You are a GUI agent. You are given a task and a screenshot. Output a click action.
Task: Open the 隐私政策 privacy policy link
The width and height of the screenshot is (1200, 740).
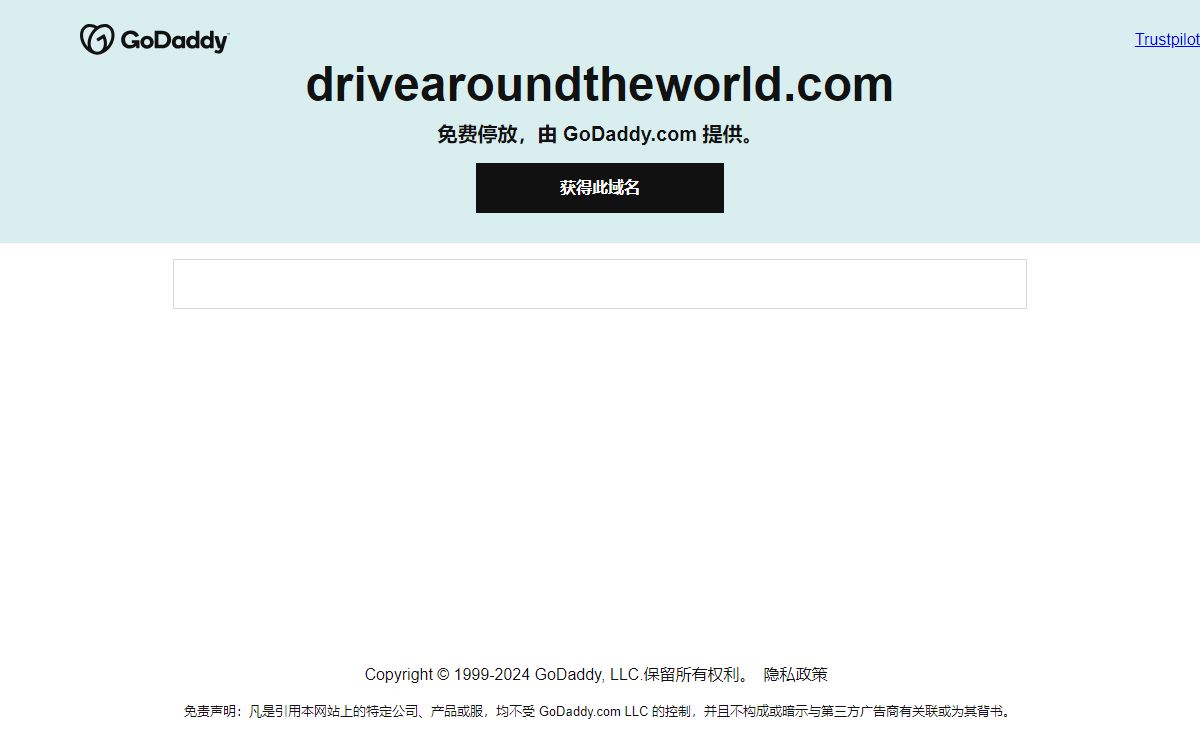(x=796, y=674)
